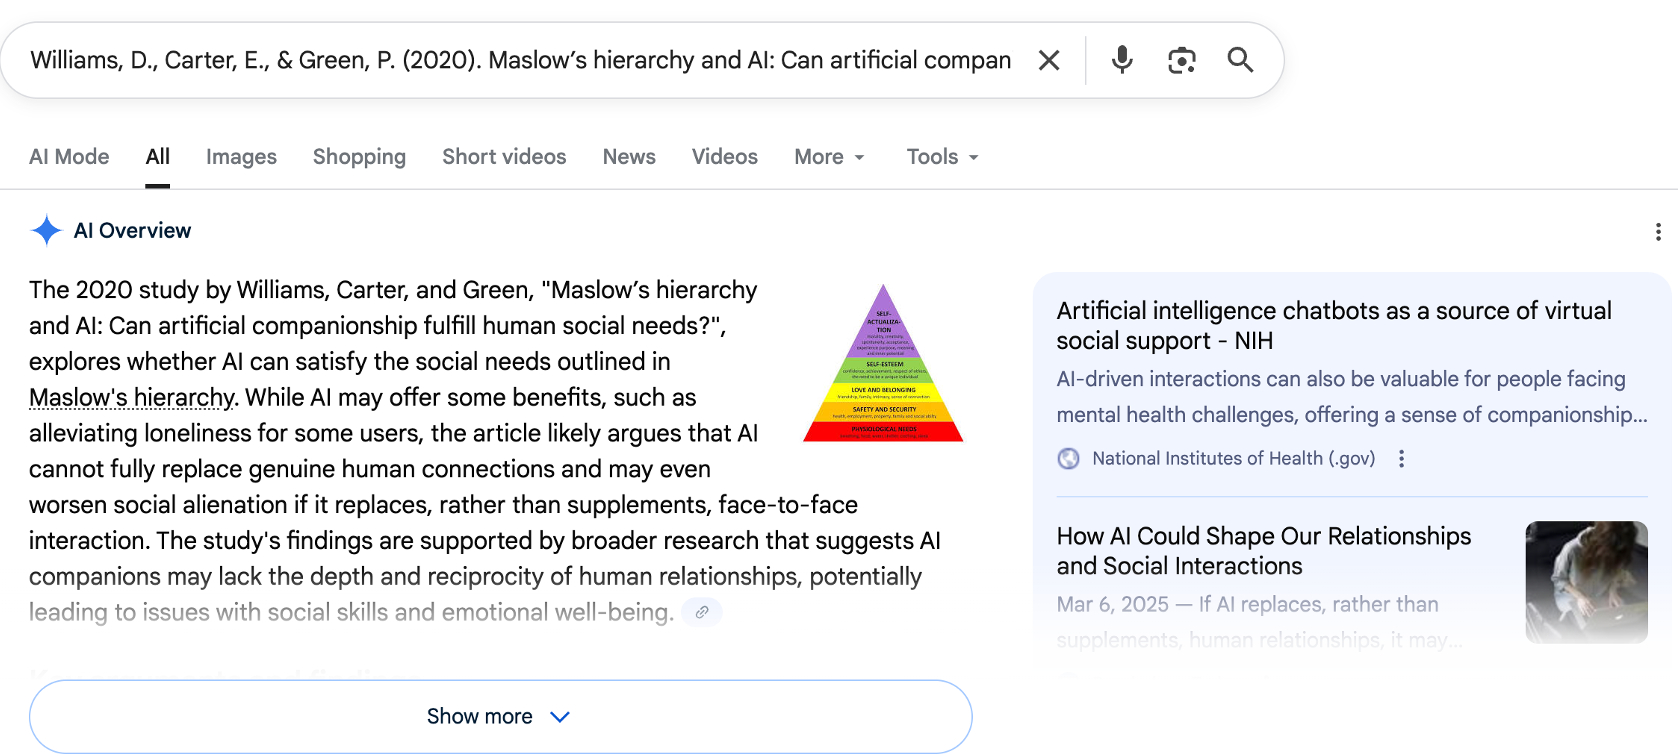Viewport: 1678px width, 756px height.
Task: Click the Maslow pyramid diagram thumbnail
Action: 883,364
